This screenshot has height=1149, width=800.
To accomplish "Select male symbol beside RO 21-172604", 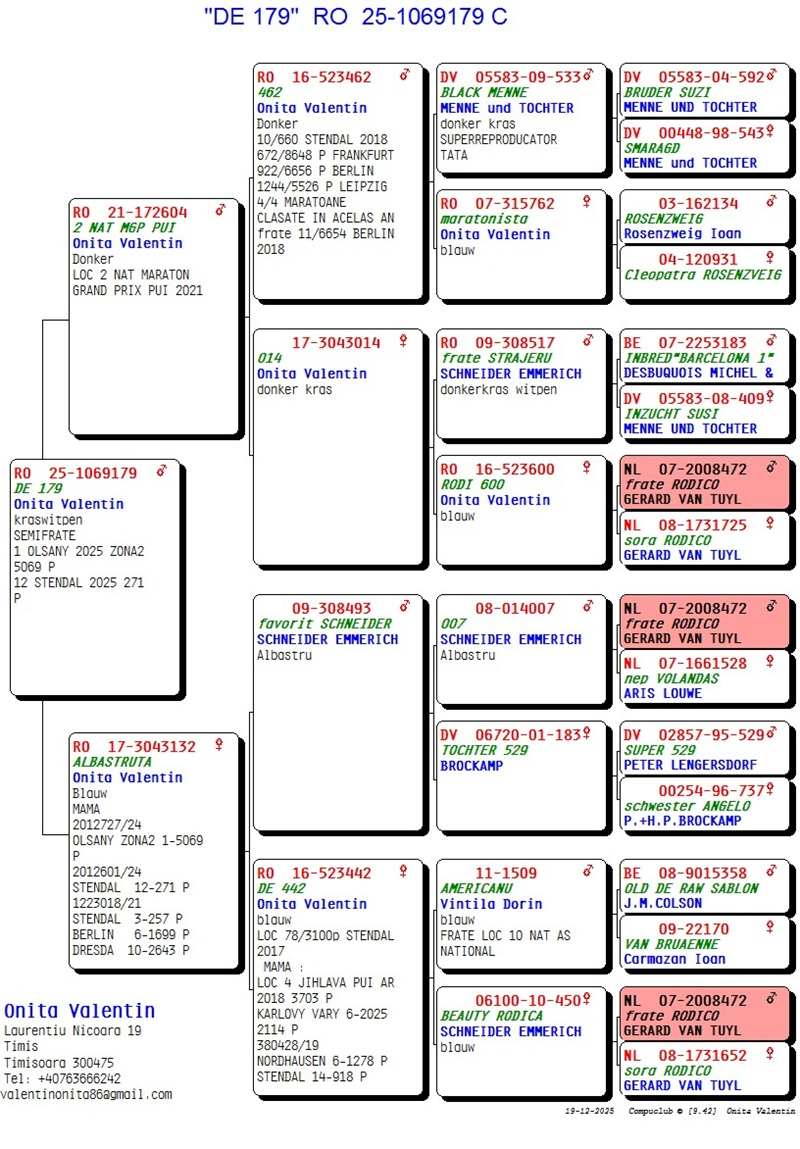I will click(220, 211).
